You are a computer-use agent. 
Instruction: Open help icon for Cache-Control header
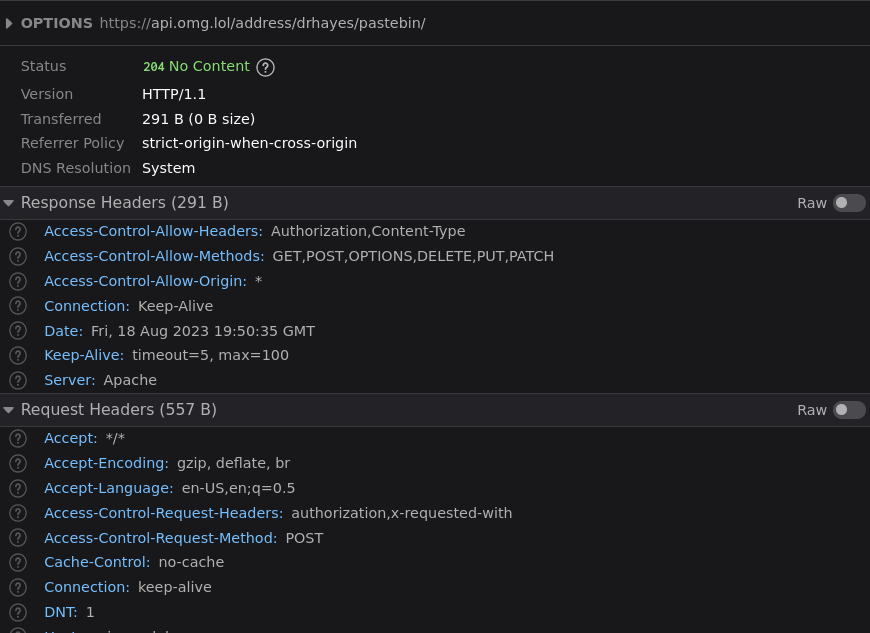(x=18, y=563)
